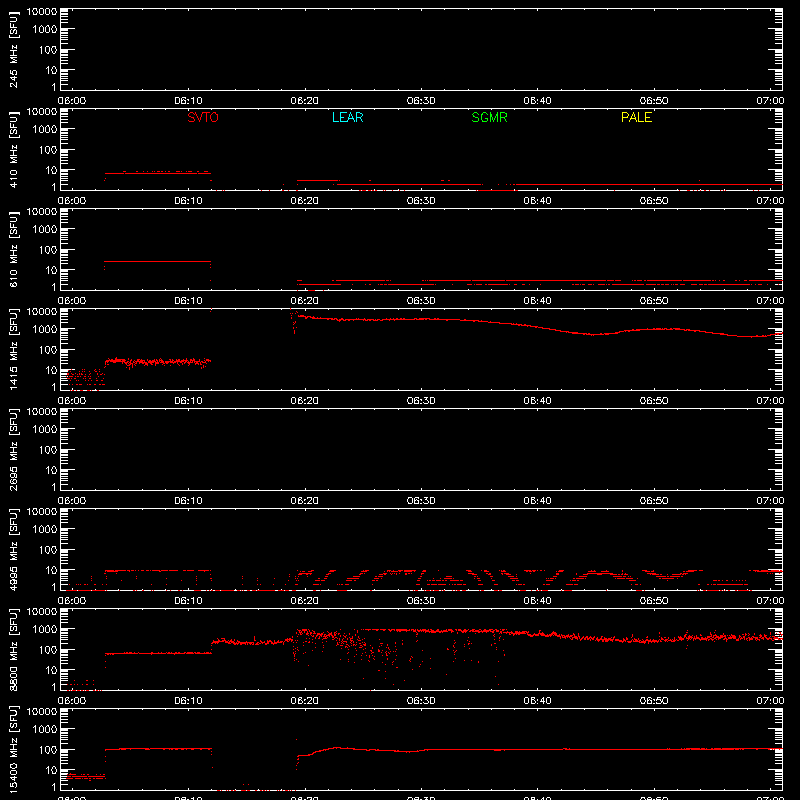This screenshot has width=800, height=800.
Task: Click 06:10 label below the 410 MHz panel
Action: tap(188, 201)
